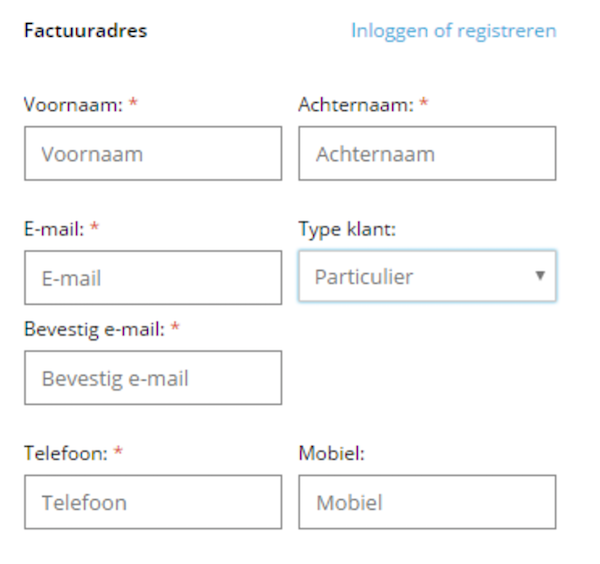The width and height of the screenshot is (600, 564).
Task: Click the Voornaam label text
Action: click(72, 105)
